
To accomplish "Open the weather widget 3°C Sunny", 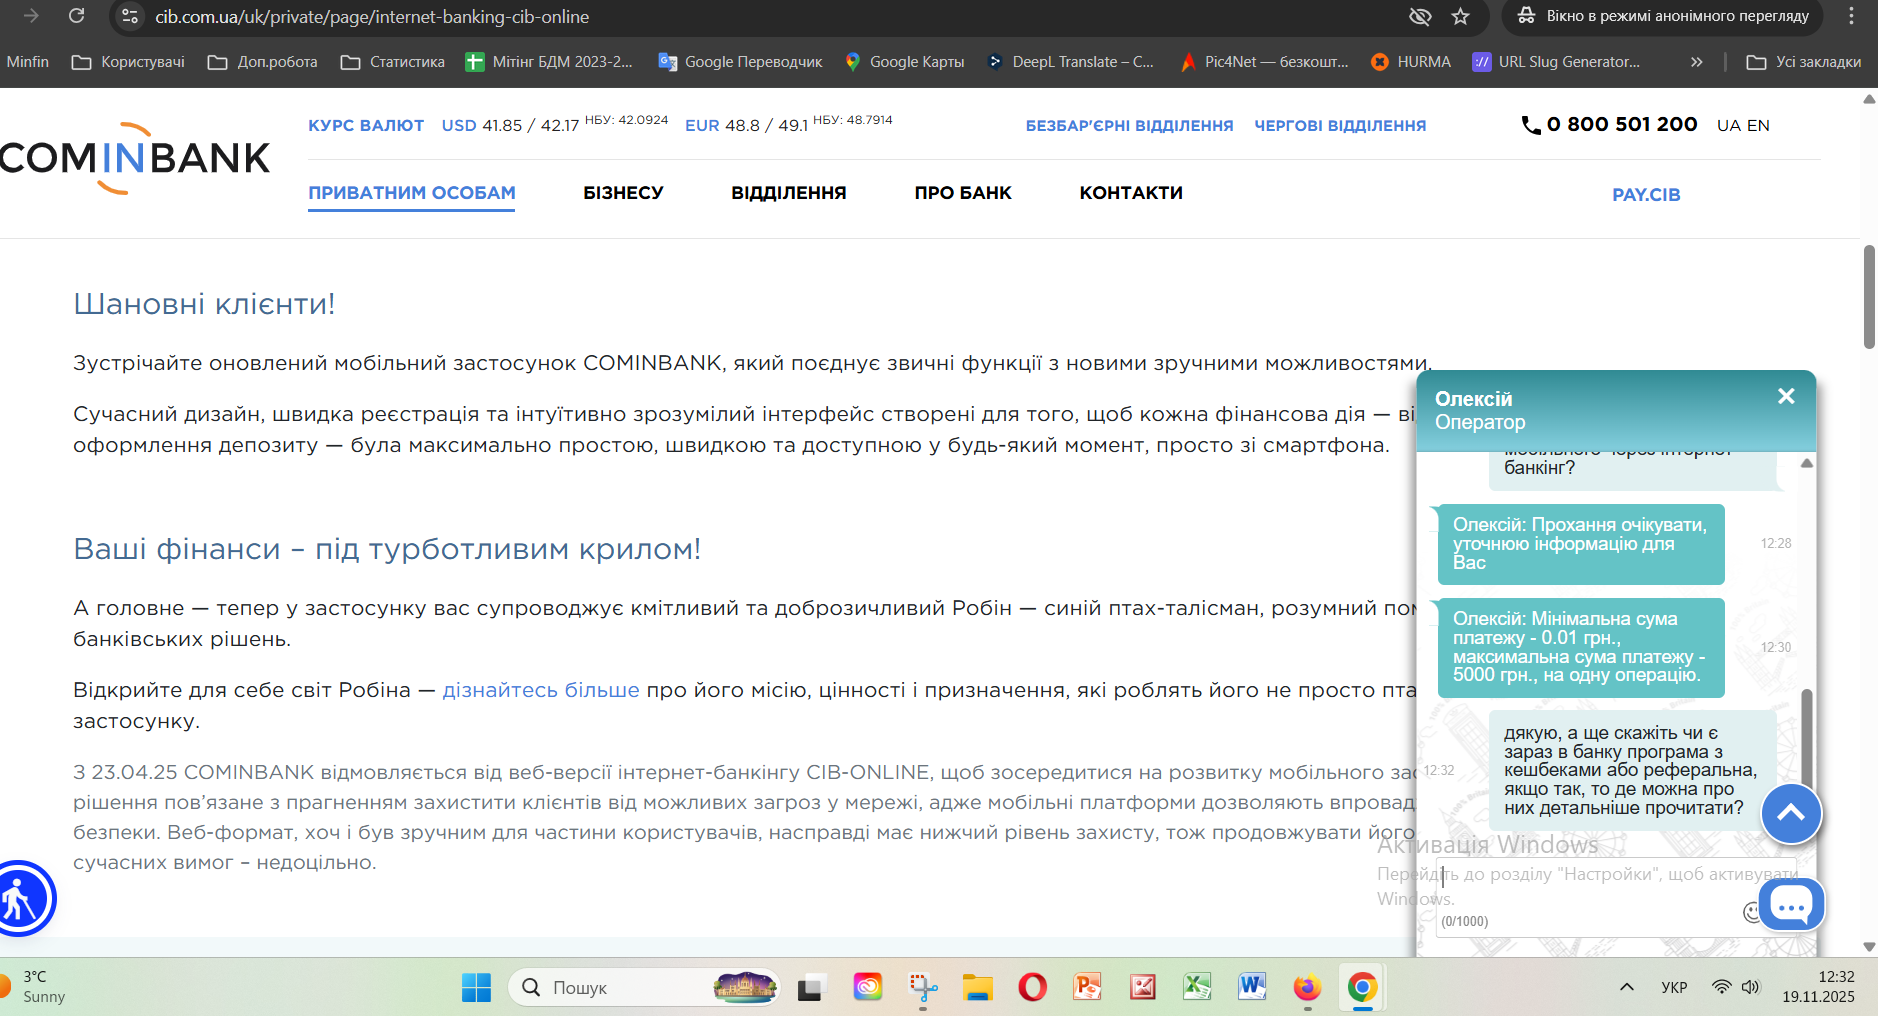I will click(x=35, y=987).
